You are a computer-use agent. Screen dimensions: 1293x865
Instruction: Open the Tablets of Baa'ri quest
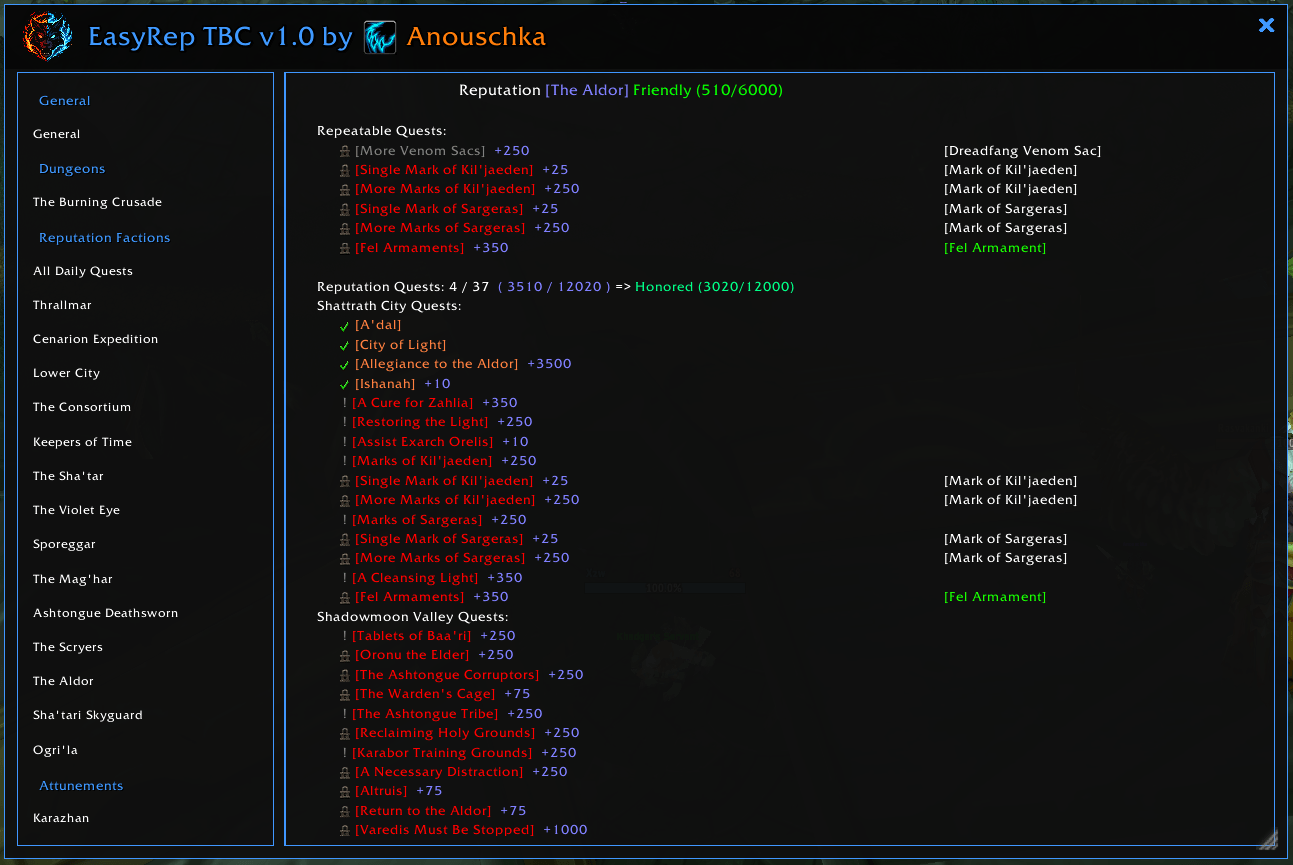pos(412,636)
